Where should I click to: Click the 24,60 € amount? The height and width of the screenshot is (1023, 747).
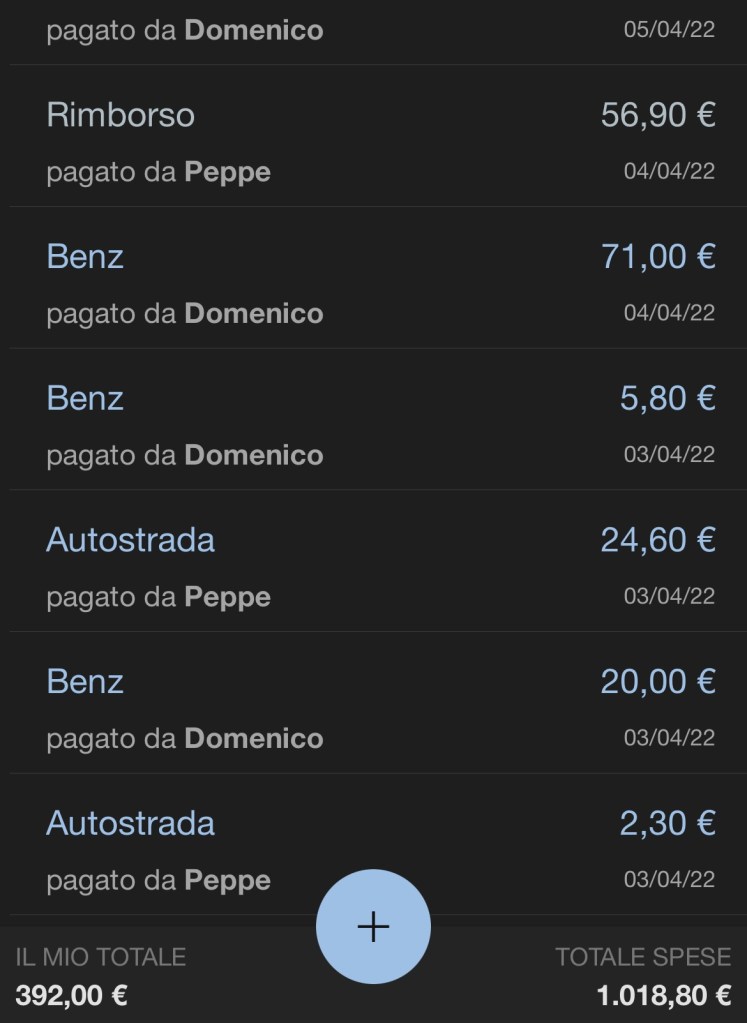click(x=657, y=540)
